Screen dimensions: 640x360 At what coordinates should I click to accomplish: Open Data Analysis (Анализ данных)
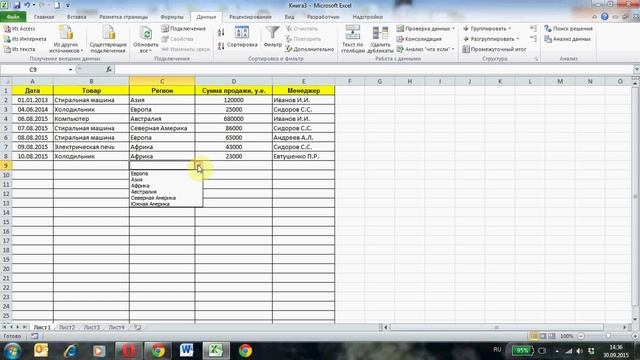(567, 39)
